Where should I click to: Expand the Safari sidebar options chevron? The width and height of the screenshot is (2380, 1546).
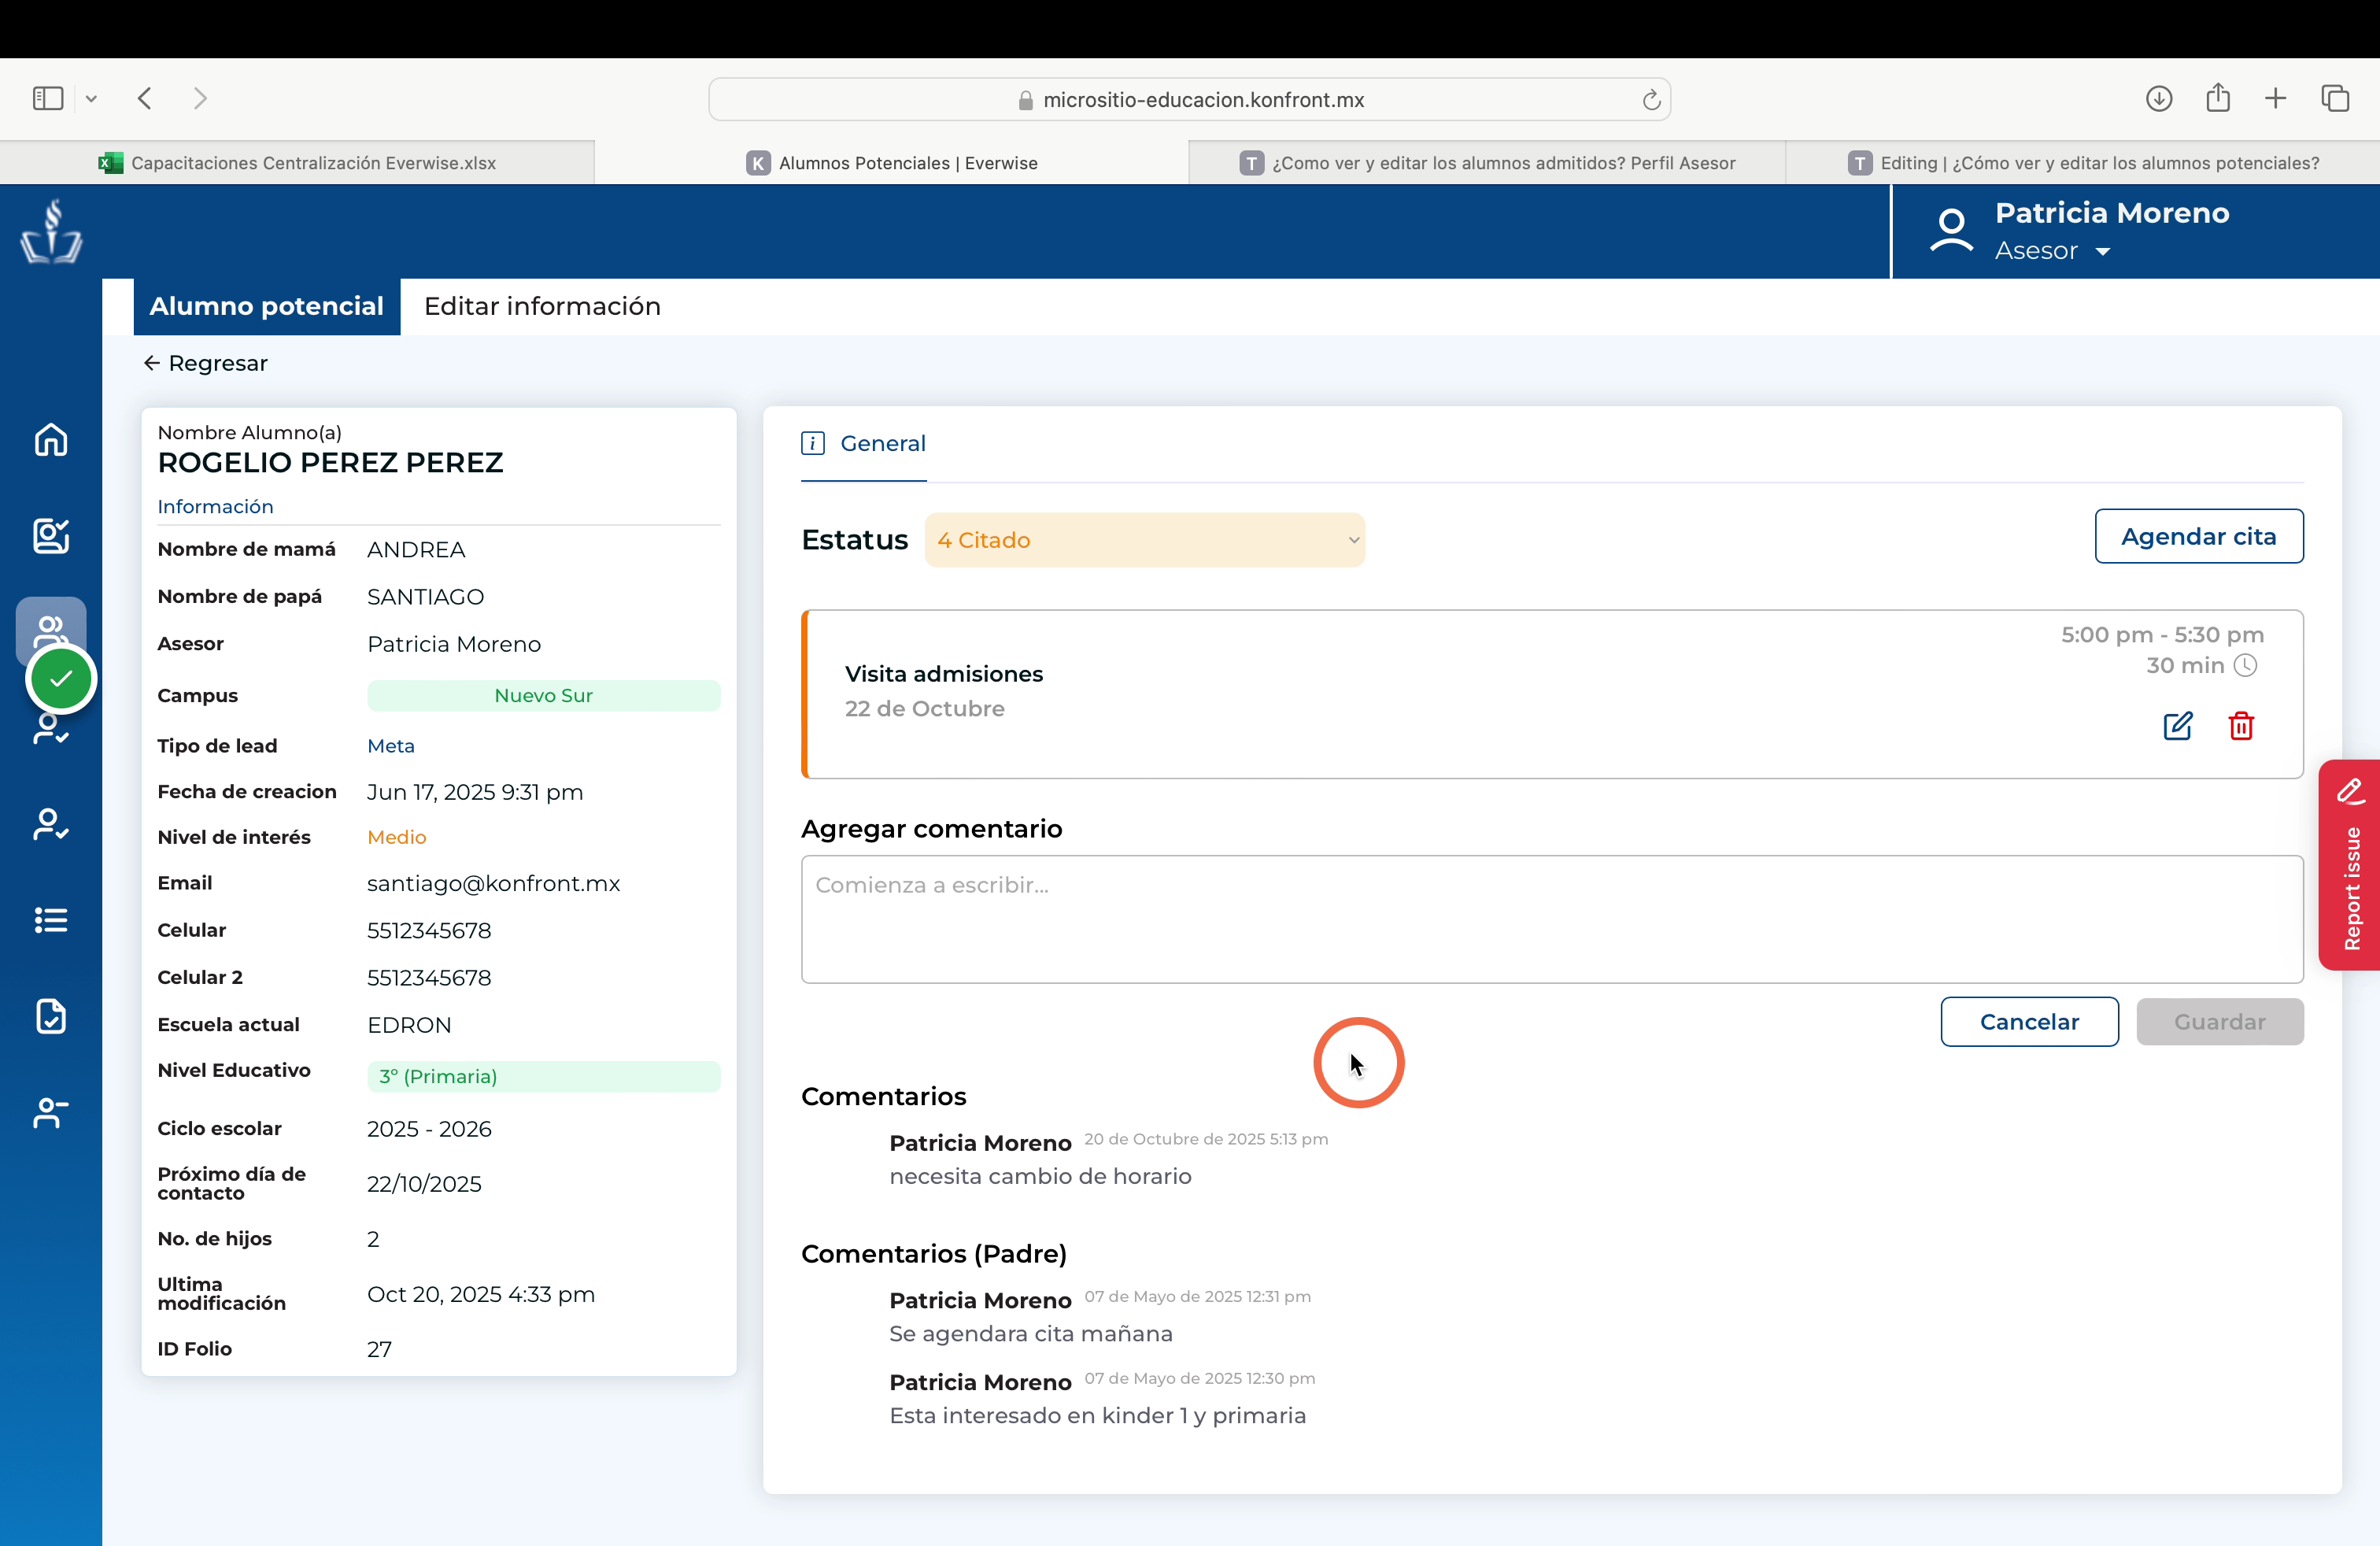tap(91, 98)
